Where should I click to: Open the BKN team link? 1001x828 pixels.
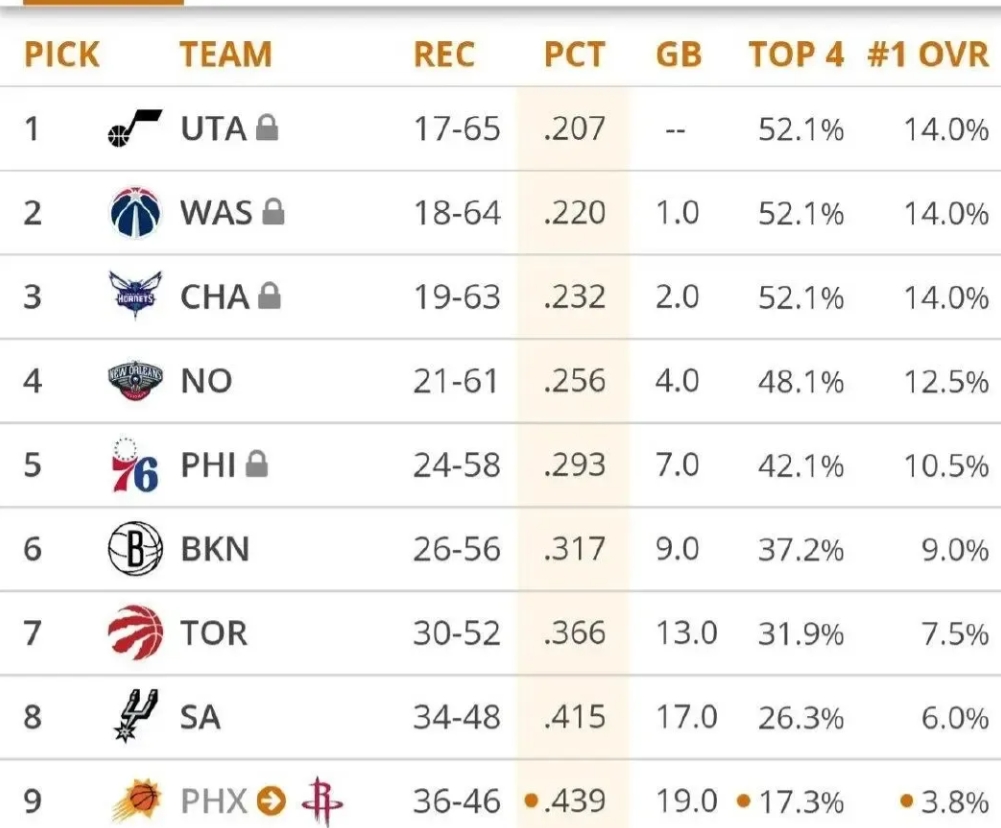pyautogui.click(x=214, y=549)
